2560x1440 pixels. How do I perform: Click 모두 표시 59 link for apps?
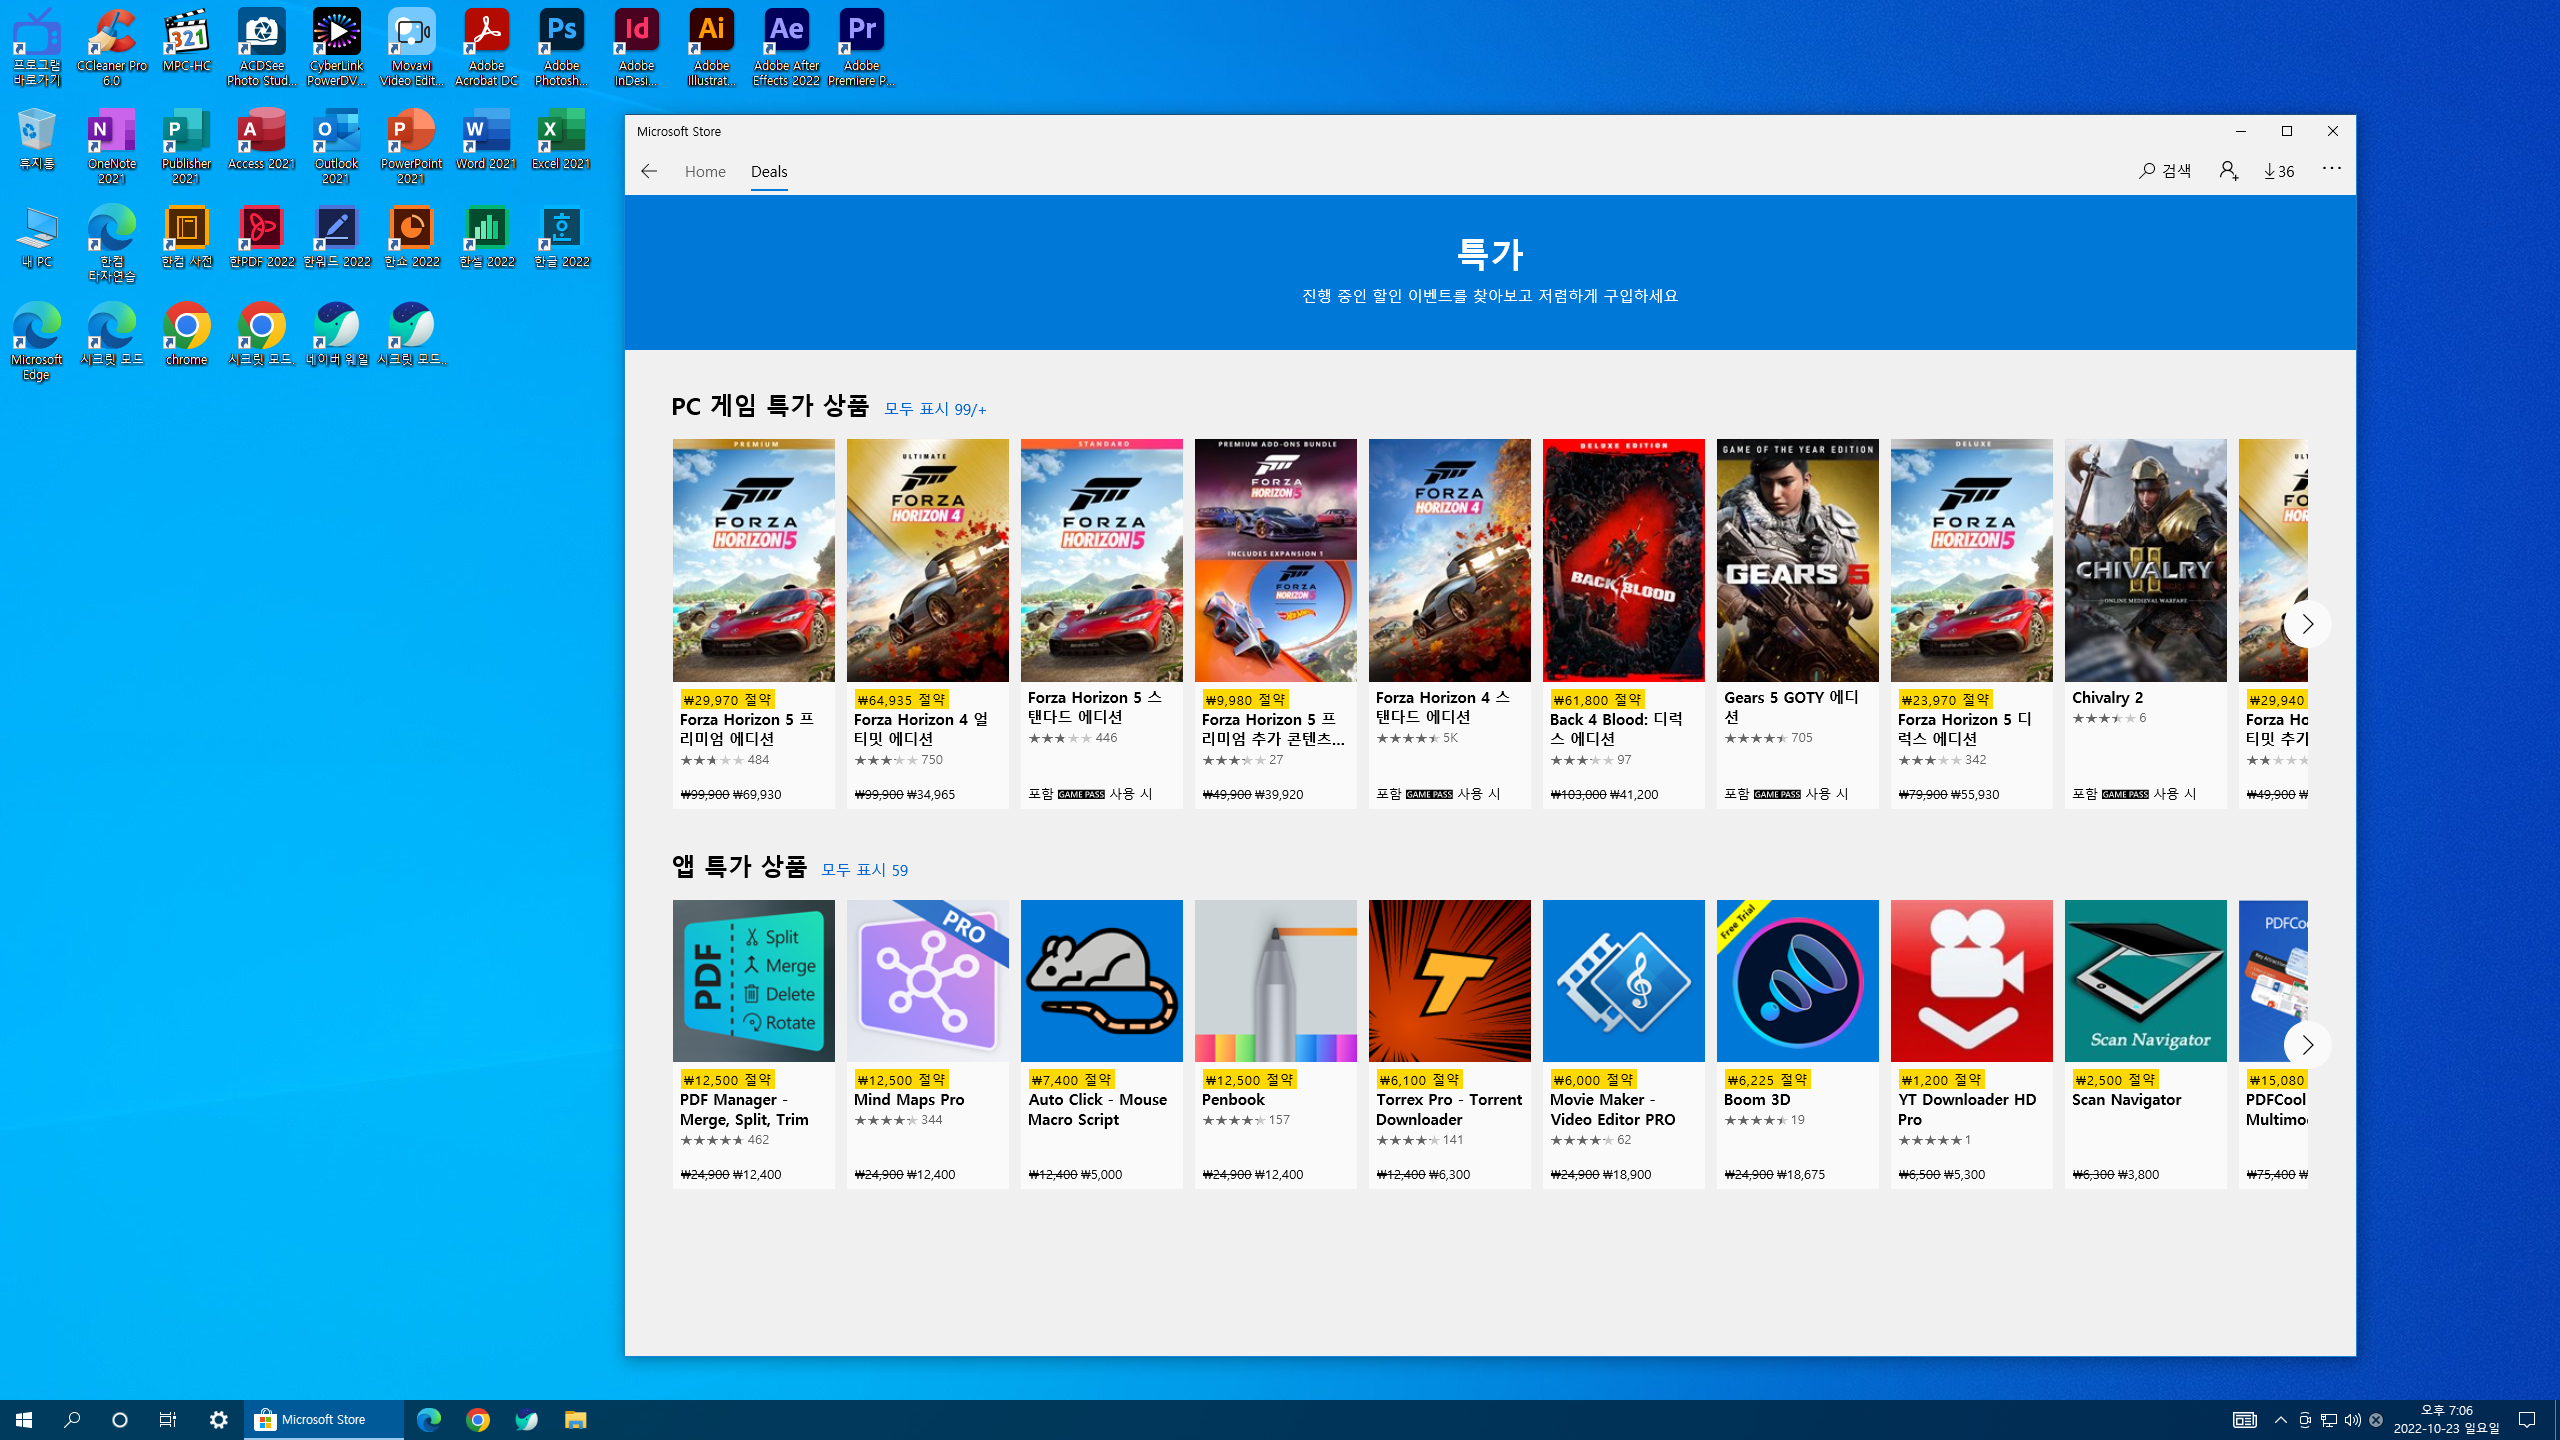864,870
